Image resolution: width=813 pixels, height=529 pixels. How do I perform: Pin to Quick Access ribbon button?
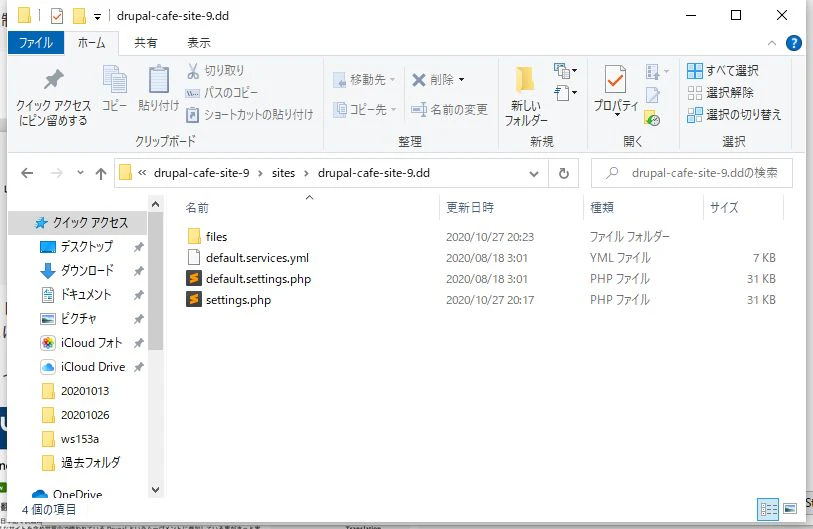point(53,96)
